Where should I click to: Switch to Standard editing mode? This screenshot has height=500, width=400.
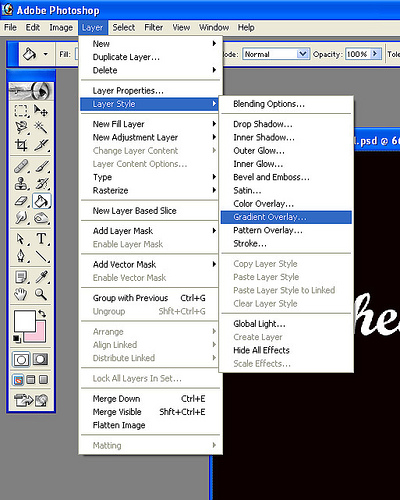(x=21, y=360)
